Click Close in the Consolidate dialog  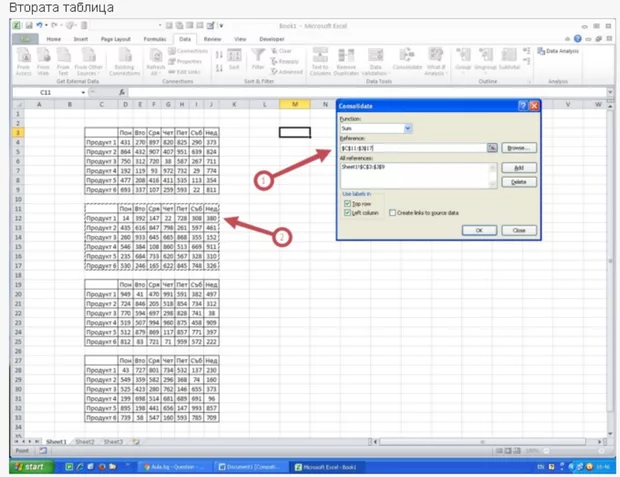click(519, 230)
